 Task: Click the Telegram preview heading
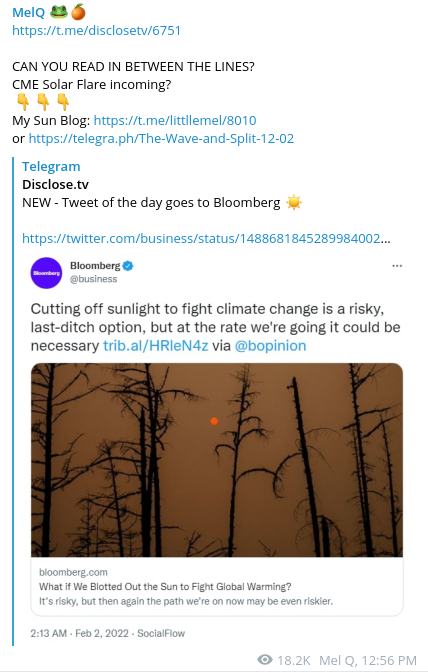click(x=51, y=166)
